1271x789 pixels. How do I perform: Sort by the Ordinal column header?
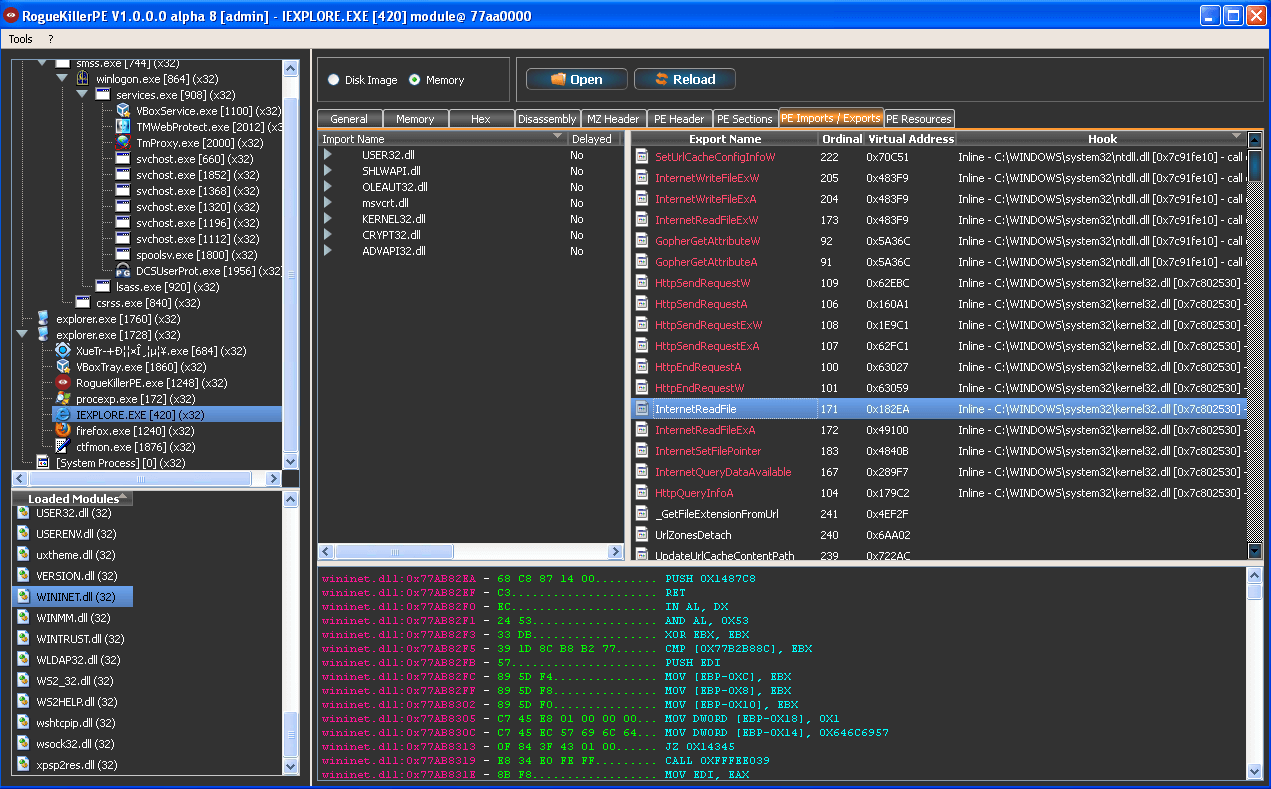(x=841, y=139)
